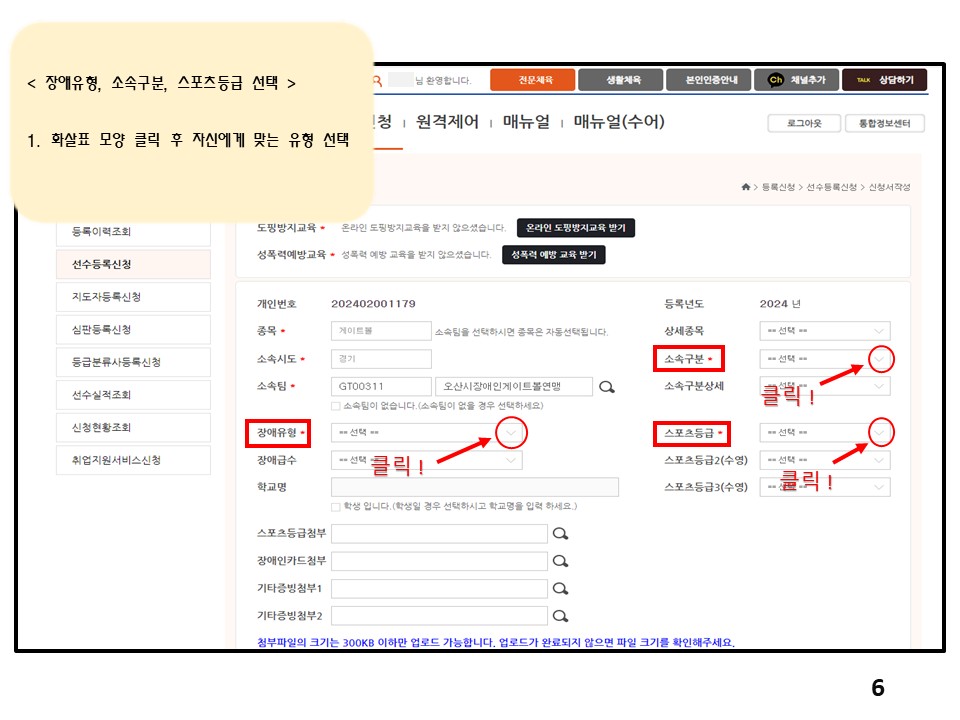960x720 pixels.
Task: Open 상담하기 talk consultation
Action: tap(884, 80)
